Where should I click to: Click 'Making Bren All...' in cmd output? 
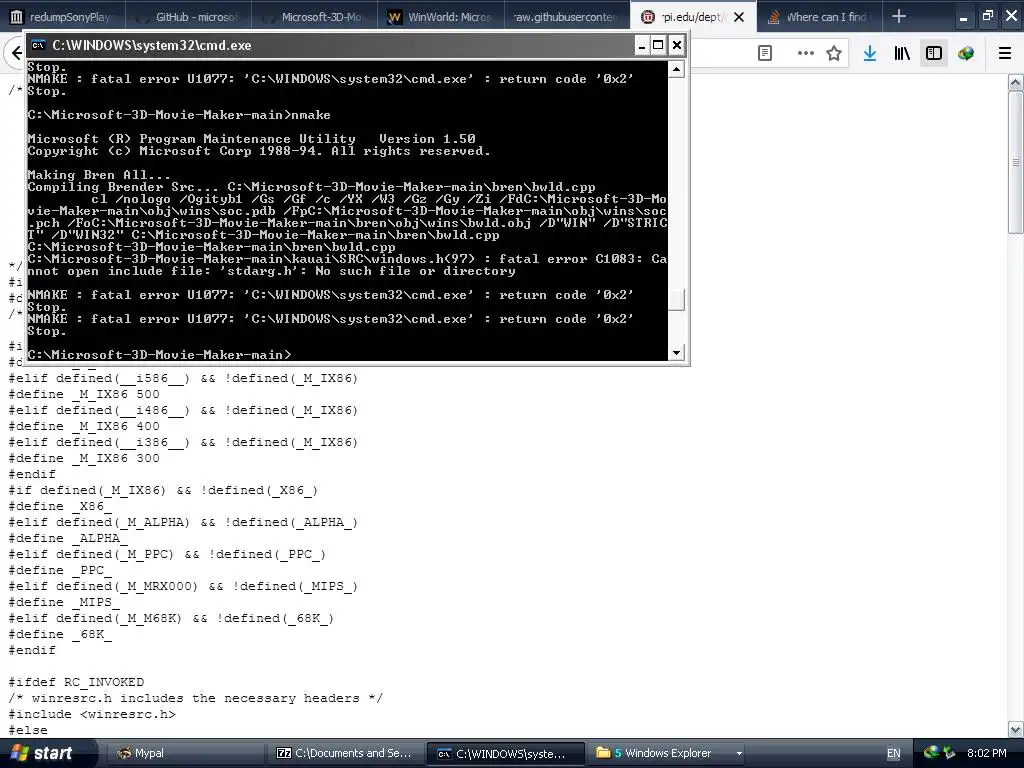tap(99, 174)
